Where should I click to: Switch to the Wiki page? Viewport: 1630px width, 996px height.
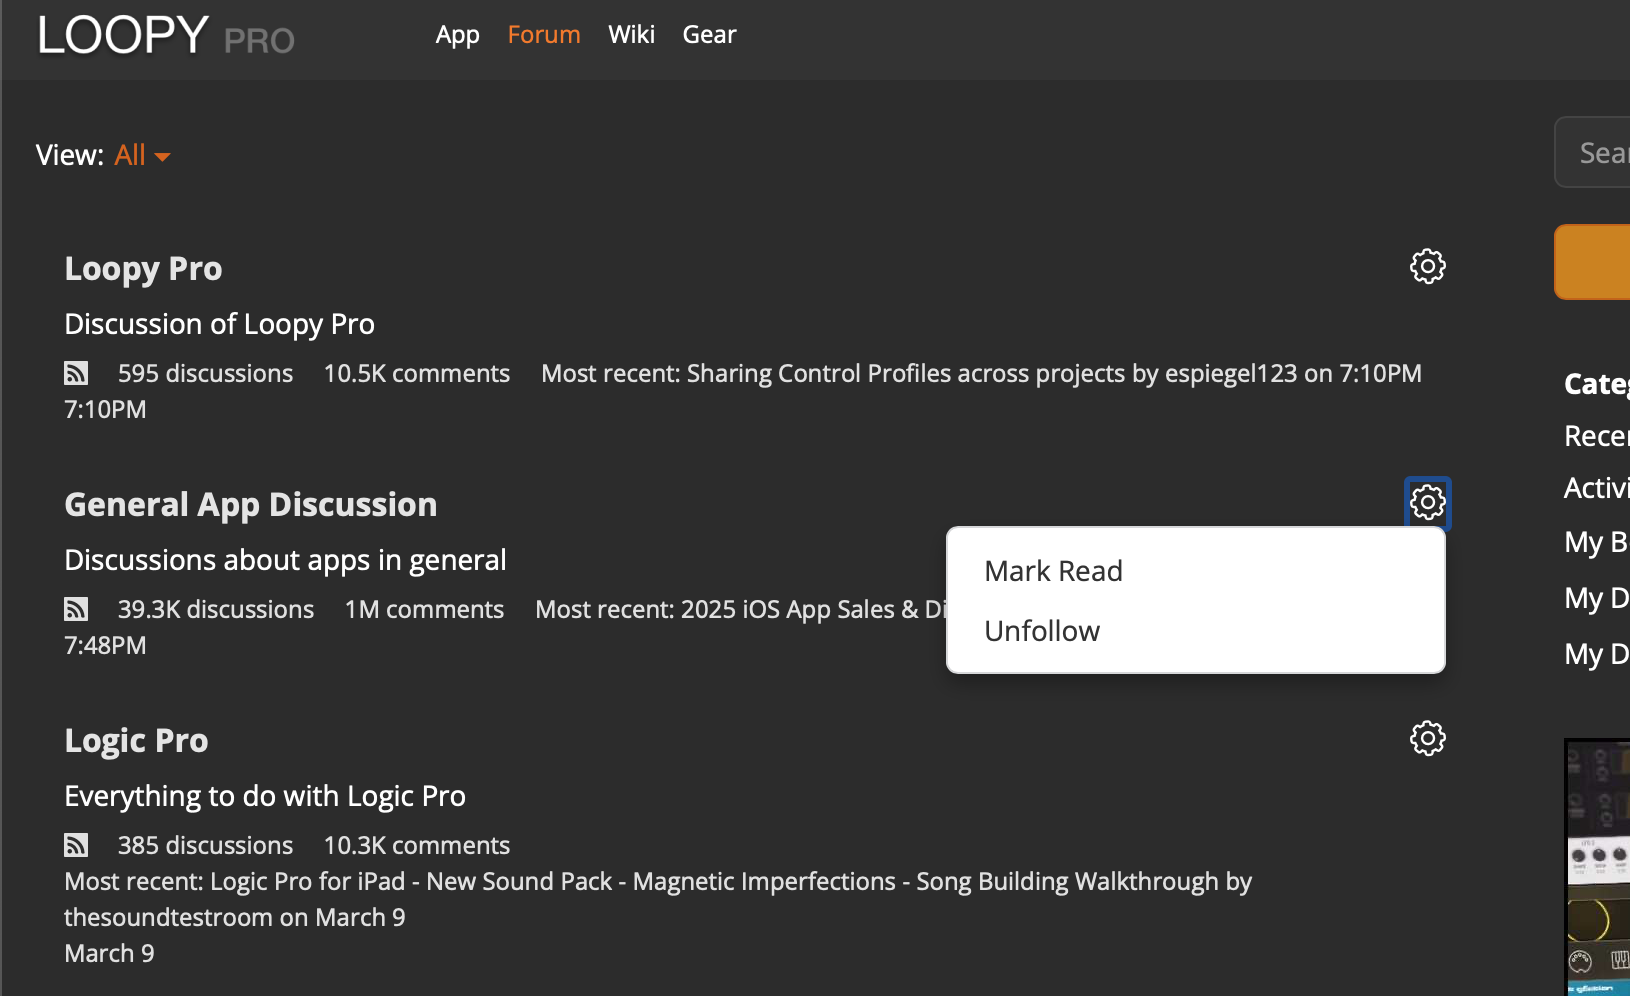631,35
